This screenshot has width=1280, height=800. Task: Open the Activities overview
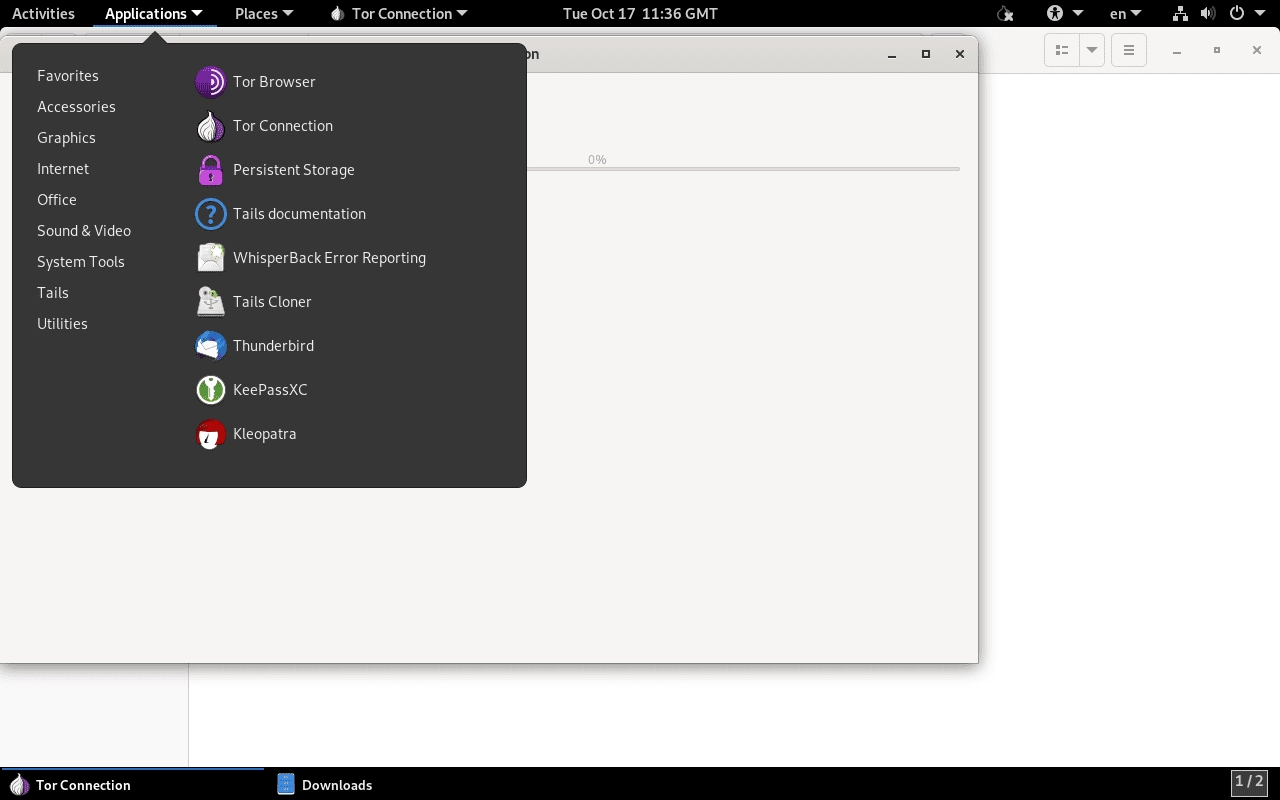[x=43, y=14]
